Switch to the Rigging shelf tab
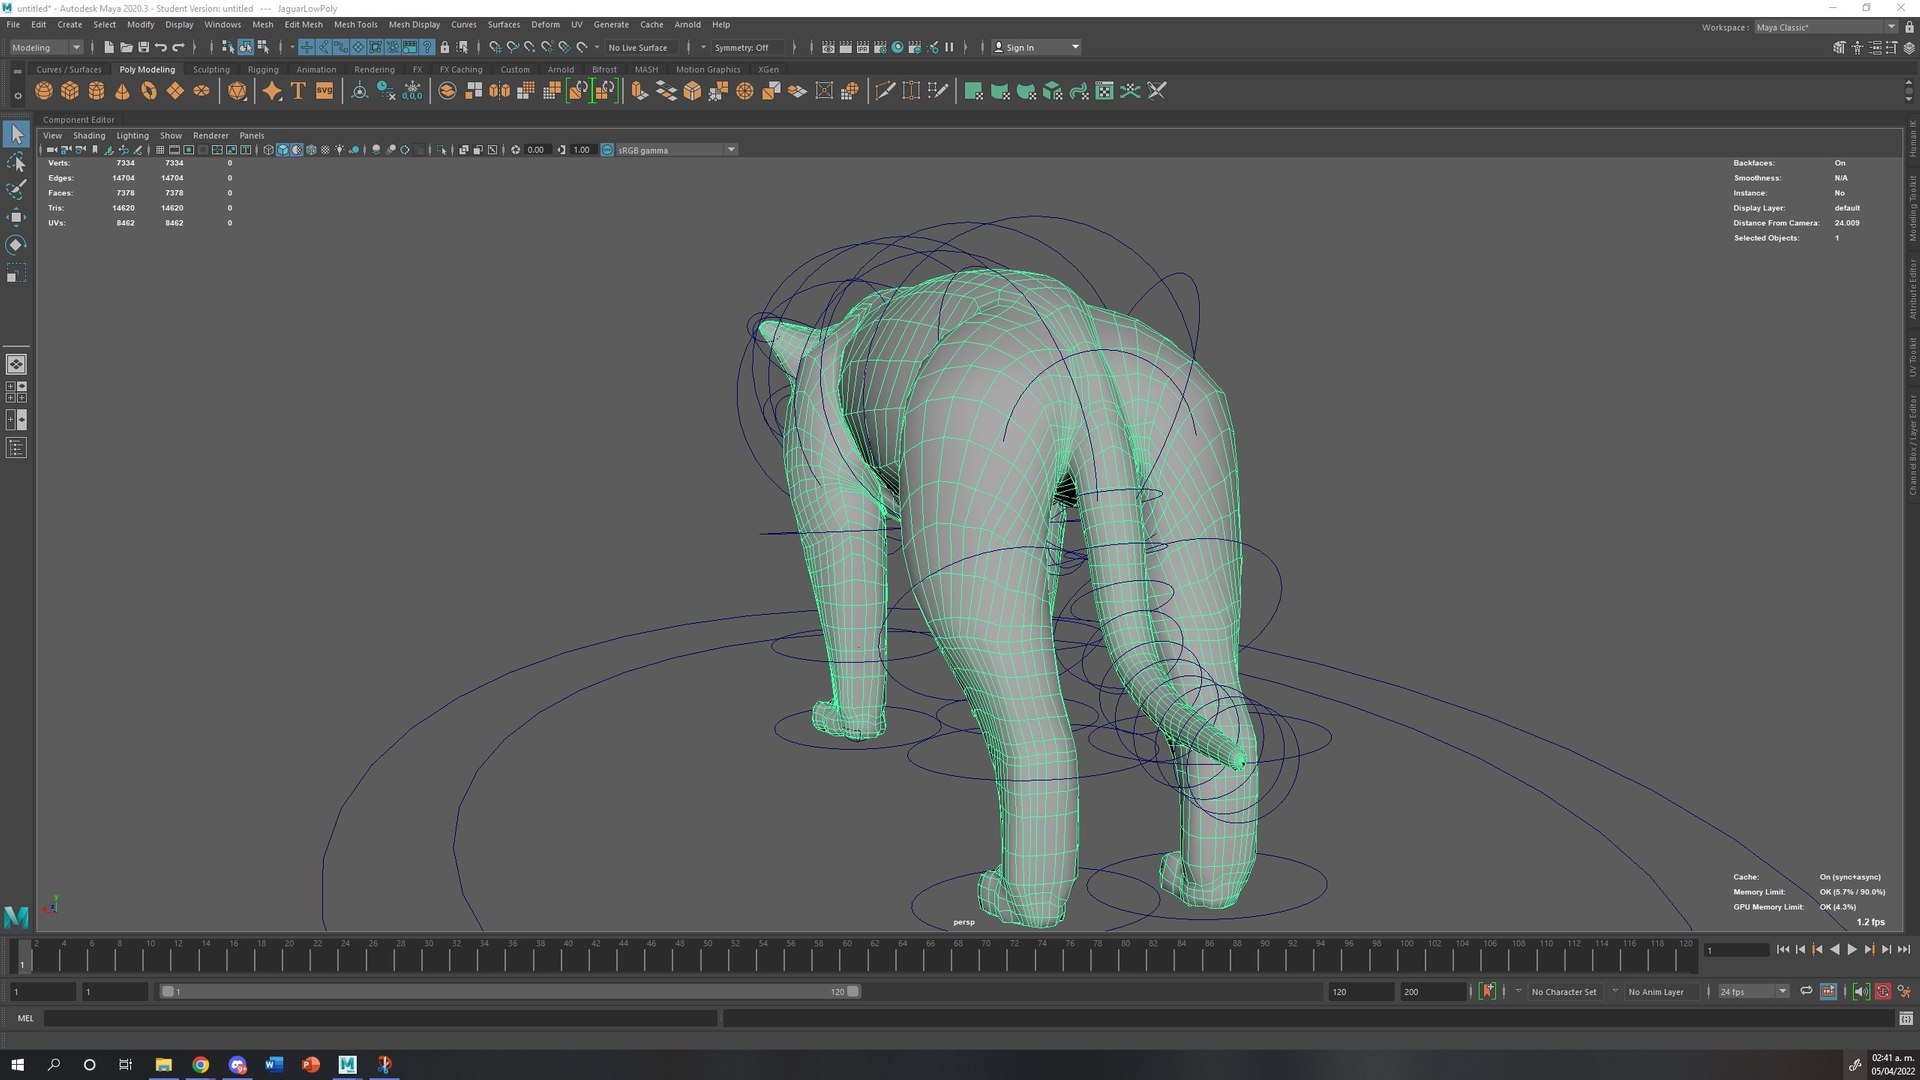Screen dimensions: 1920x1080 pyautogui.click(x=263, y=69)
